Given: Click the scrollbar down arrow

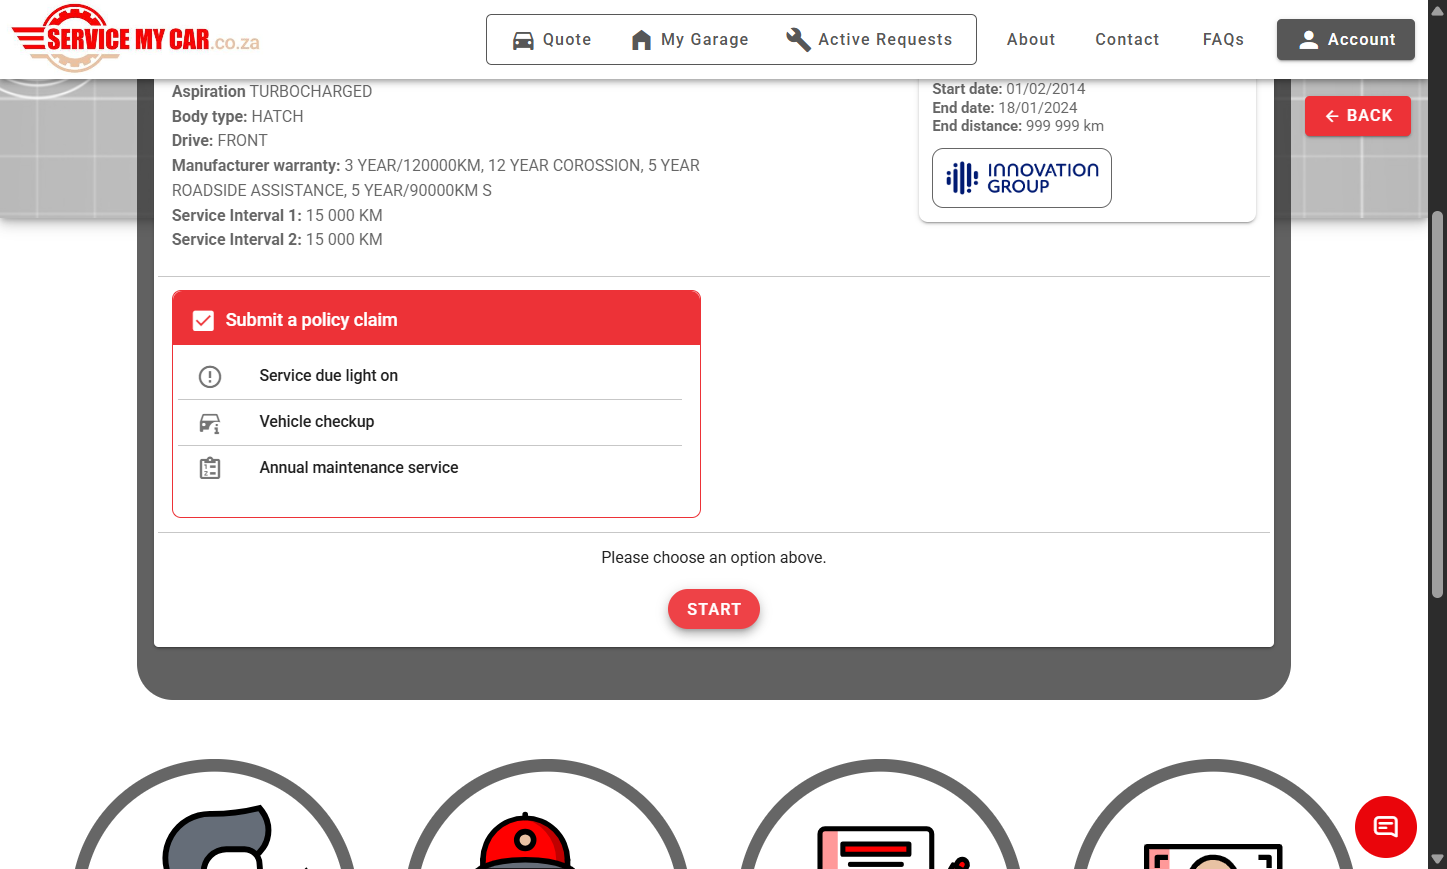Looking at the screenshot, I should click(x=1438, y=859).
